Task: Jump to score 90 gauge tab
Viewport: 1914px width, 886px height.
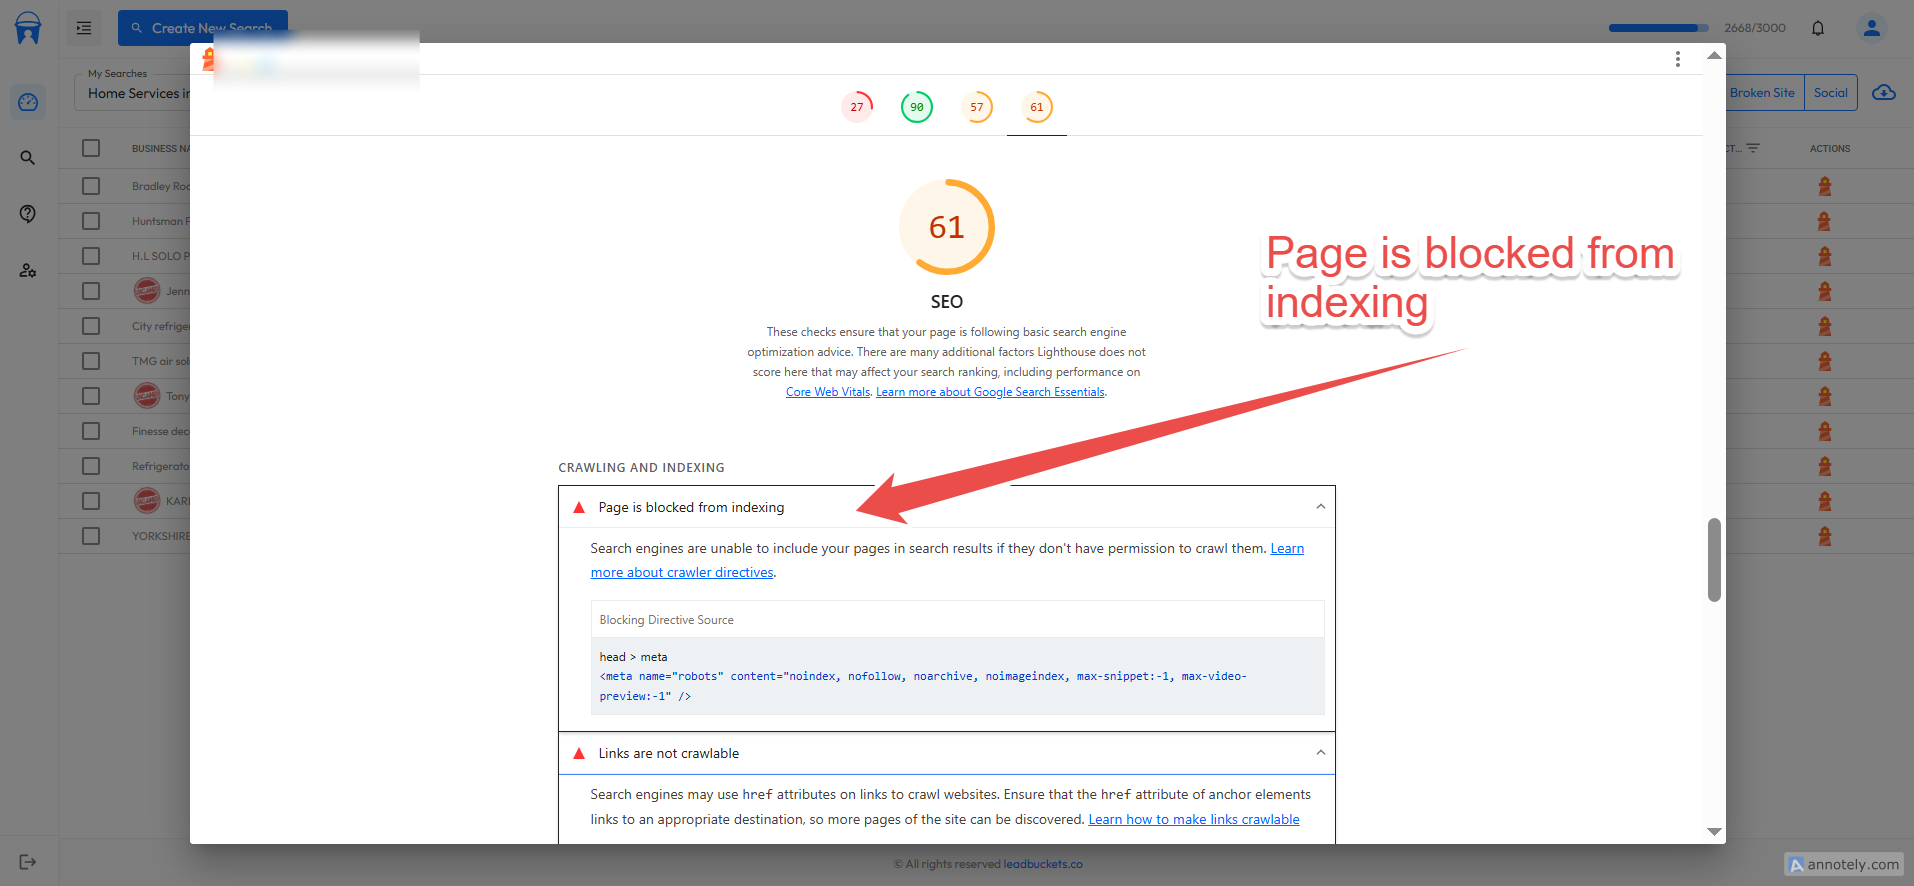Action: click(917, 107)
